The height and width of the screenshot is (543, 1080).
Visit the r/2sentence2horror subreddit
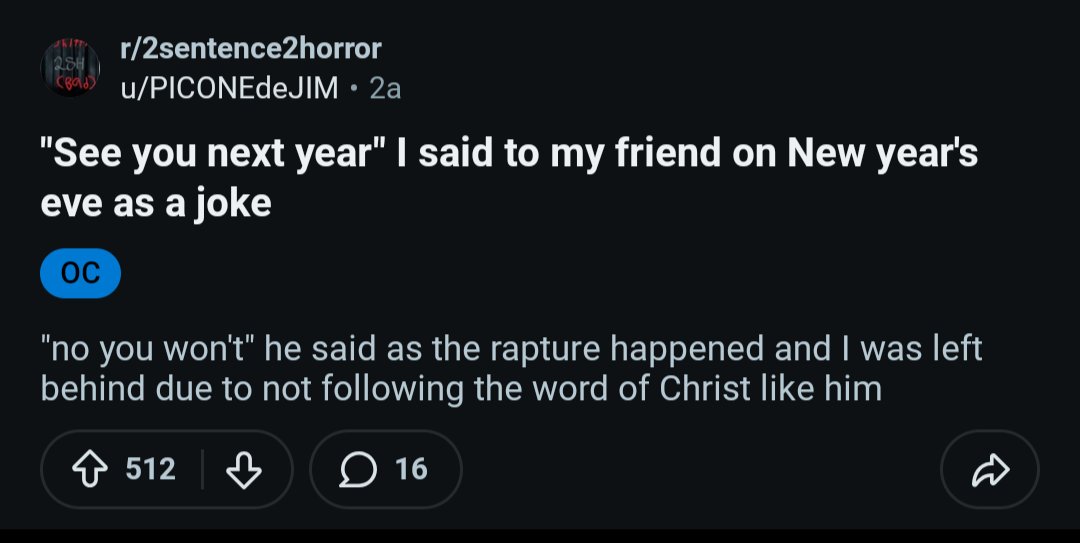251,48
